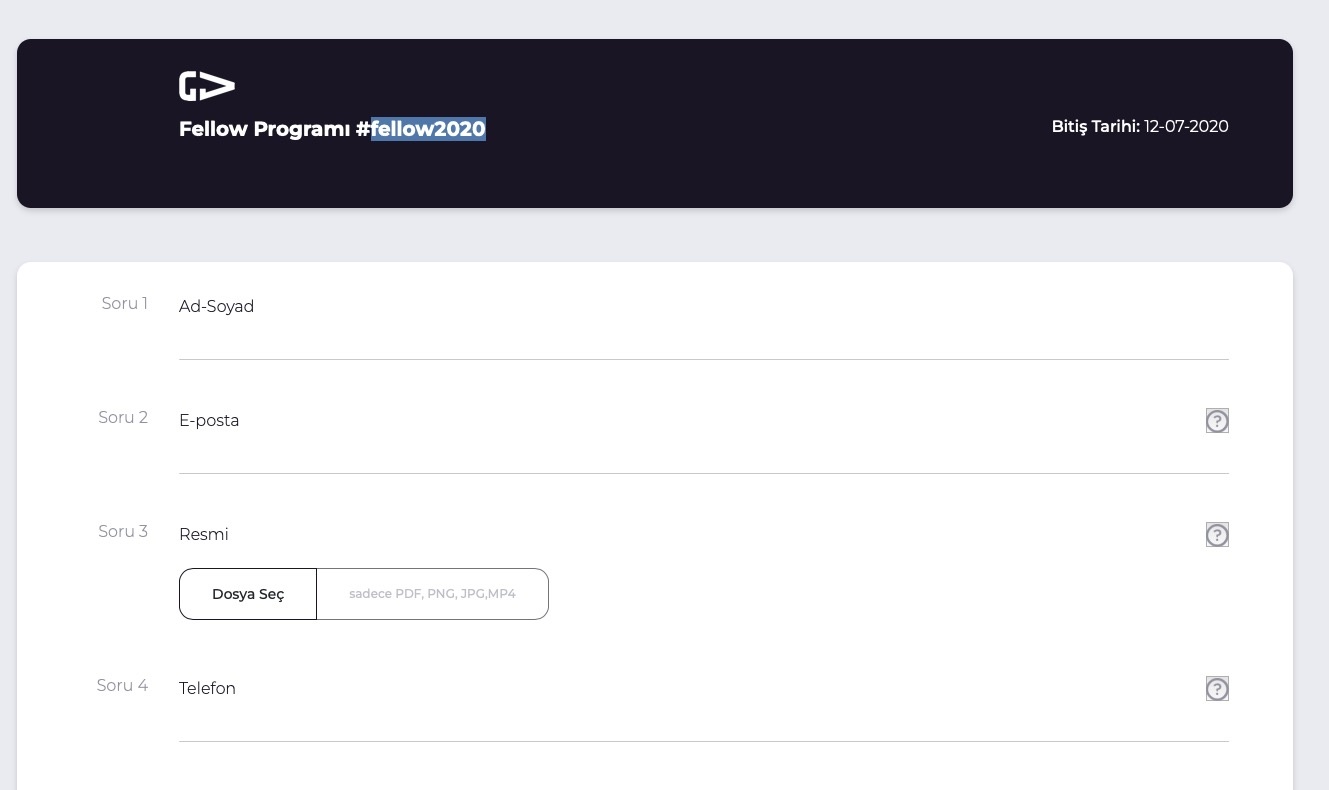Click the logo icon in the header
This screenshot has width=1329, height=790.
pyautogui.click(x=206, y=87)
